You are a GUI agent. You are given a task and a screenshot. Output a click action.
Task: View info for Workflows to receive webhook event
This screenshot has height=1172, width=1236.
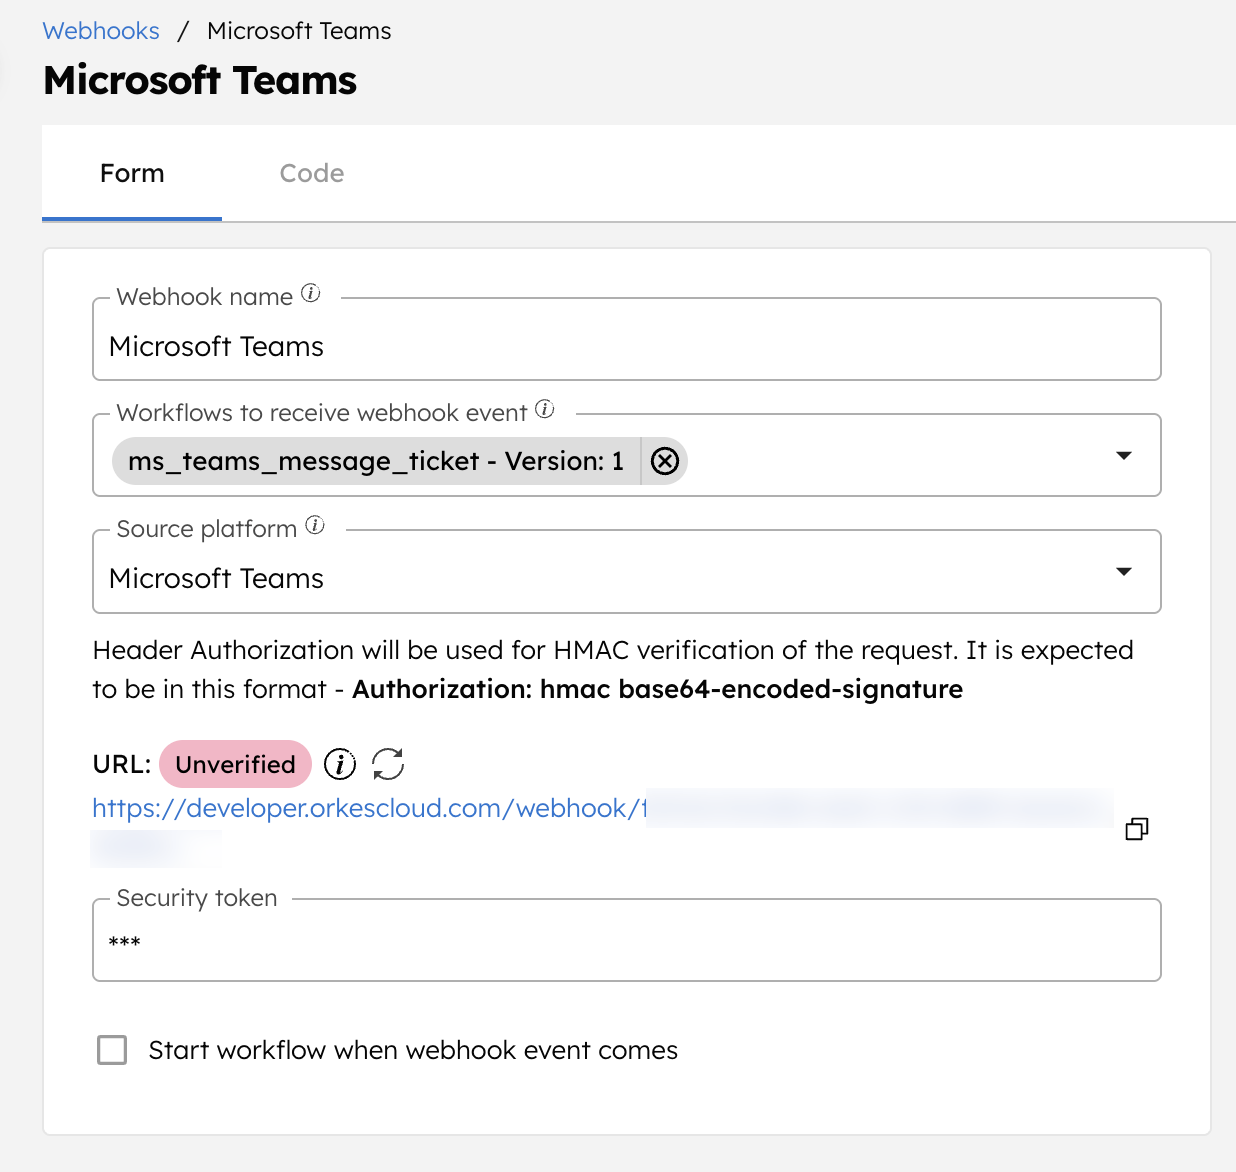point(544,409)
